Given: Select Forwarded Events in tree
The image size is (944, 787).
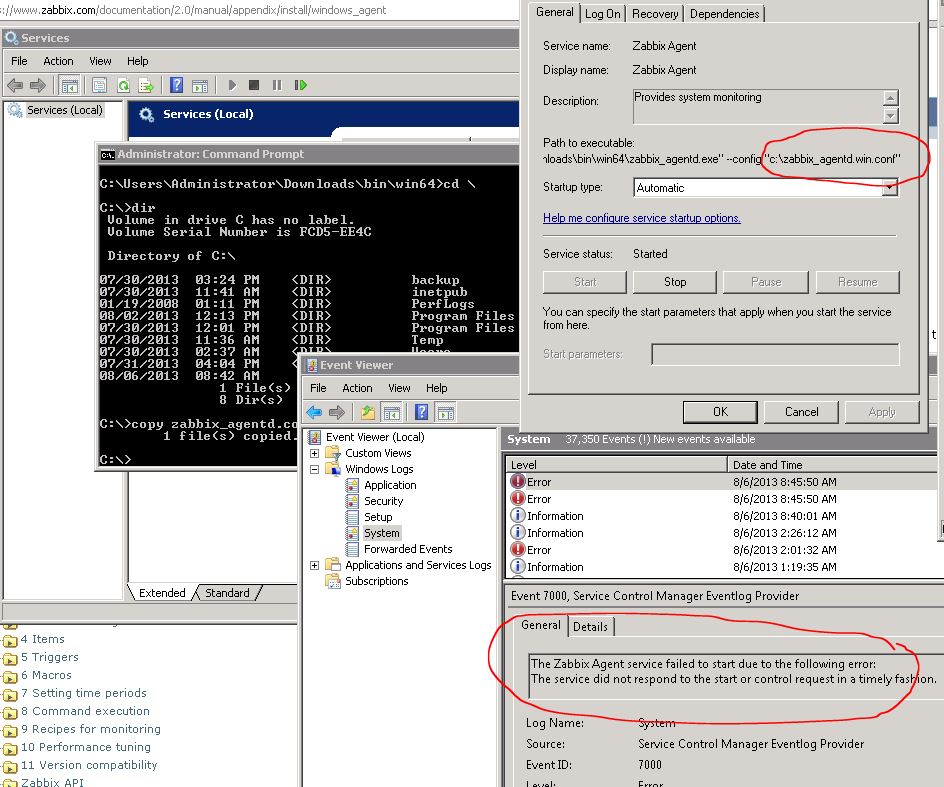Looking at the screenshot, I should (x=408, y=549).
